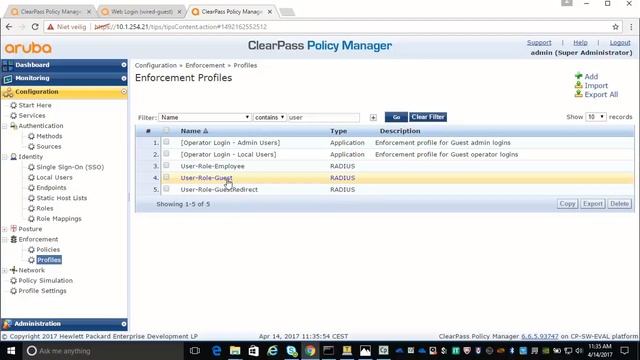Click the Go filter button
The height and width of the screenshot is (360, 640).
pos(396,117)
